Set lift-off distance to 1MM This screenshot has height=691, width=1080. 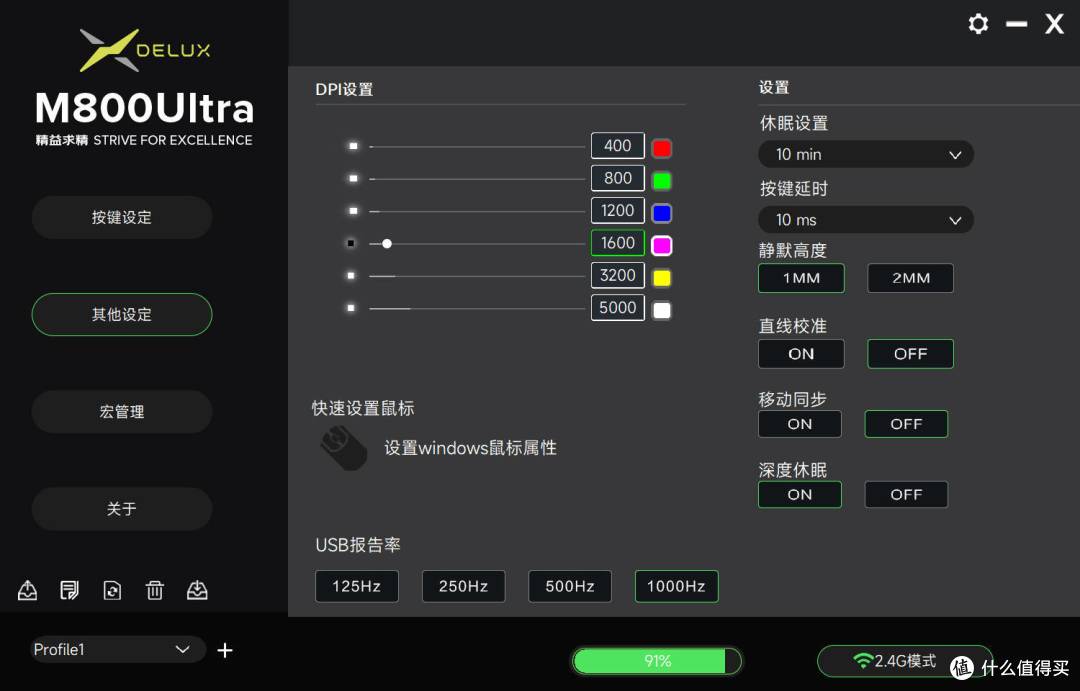click(801, 278)
